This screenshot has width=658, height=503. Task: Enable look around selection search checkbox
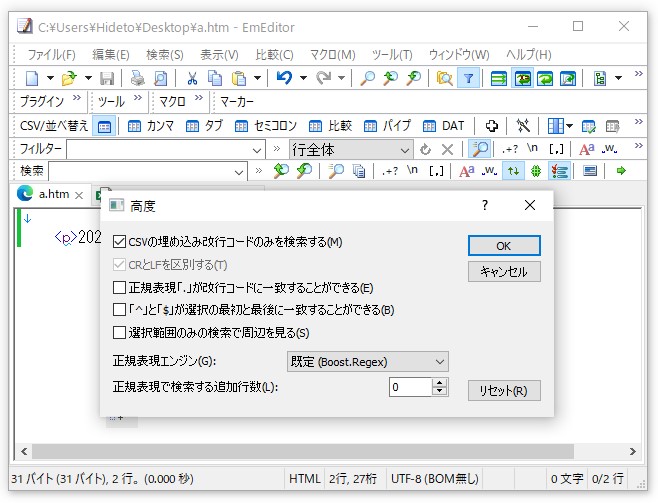point(119,333)
